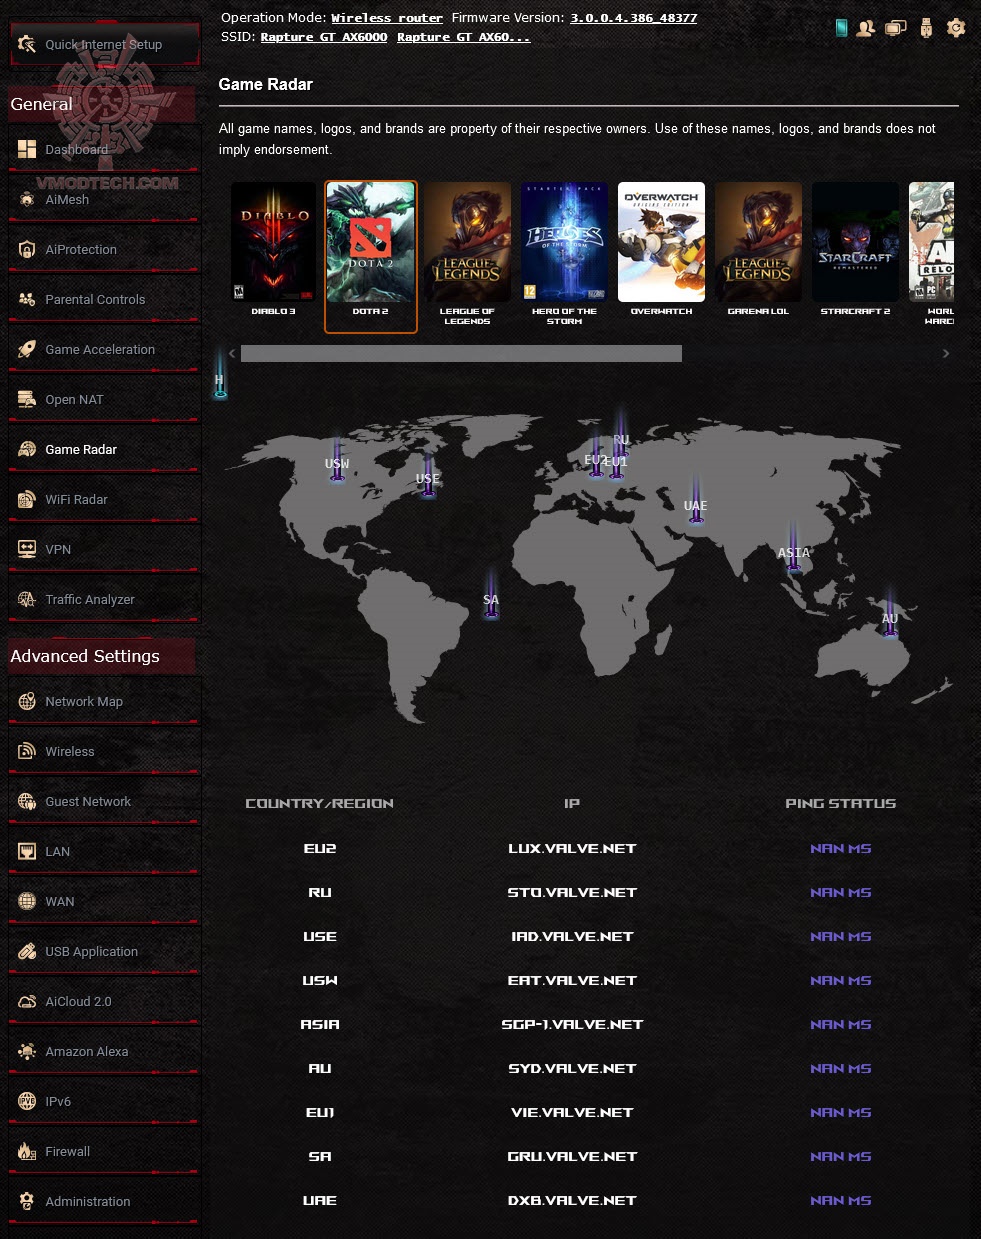The width and height of the screenshot is (981, 1239).
Task: Click the Guest Network icon
Action: click(x=27, y=802)
